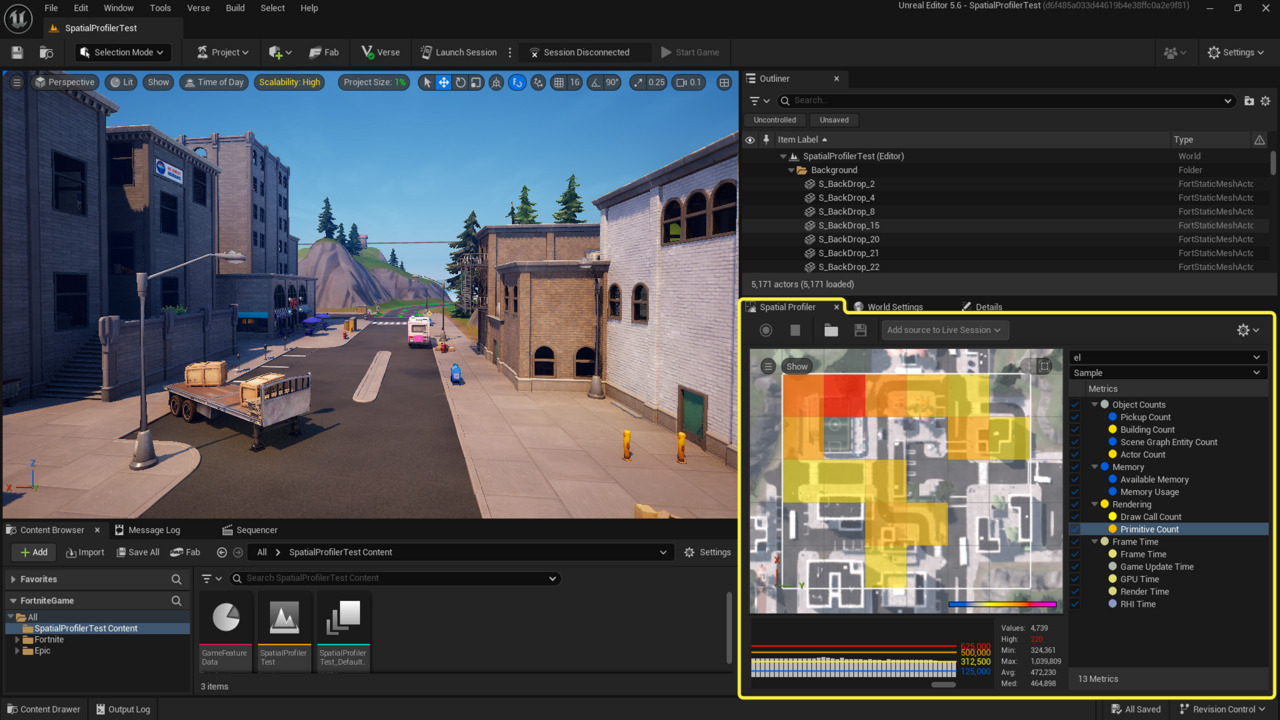Open the Selection Mode dropdown

point(121,52)
